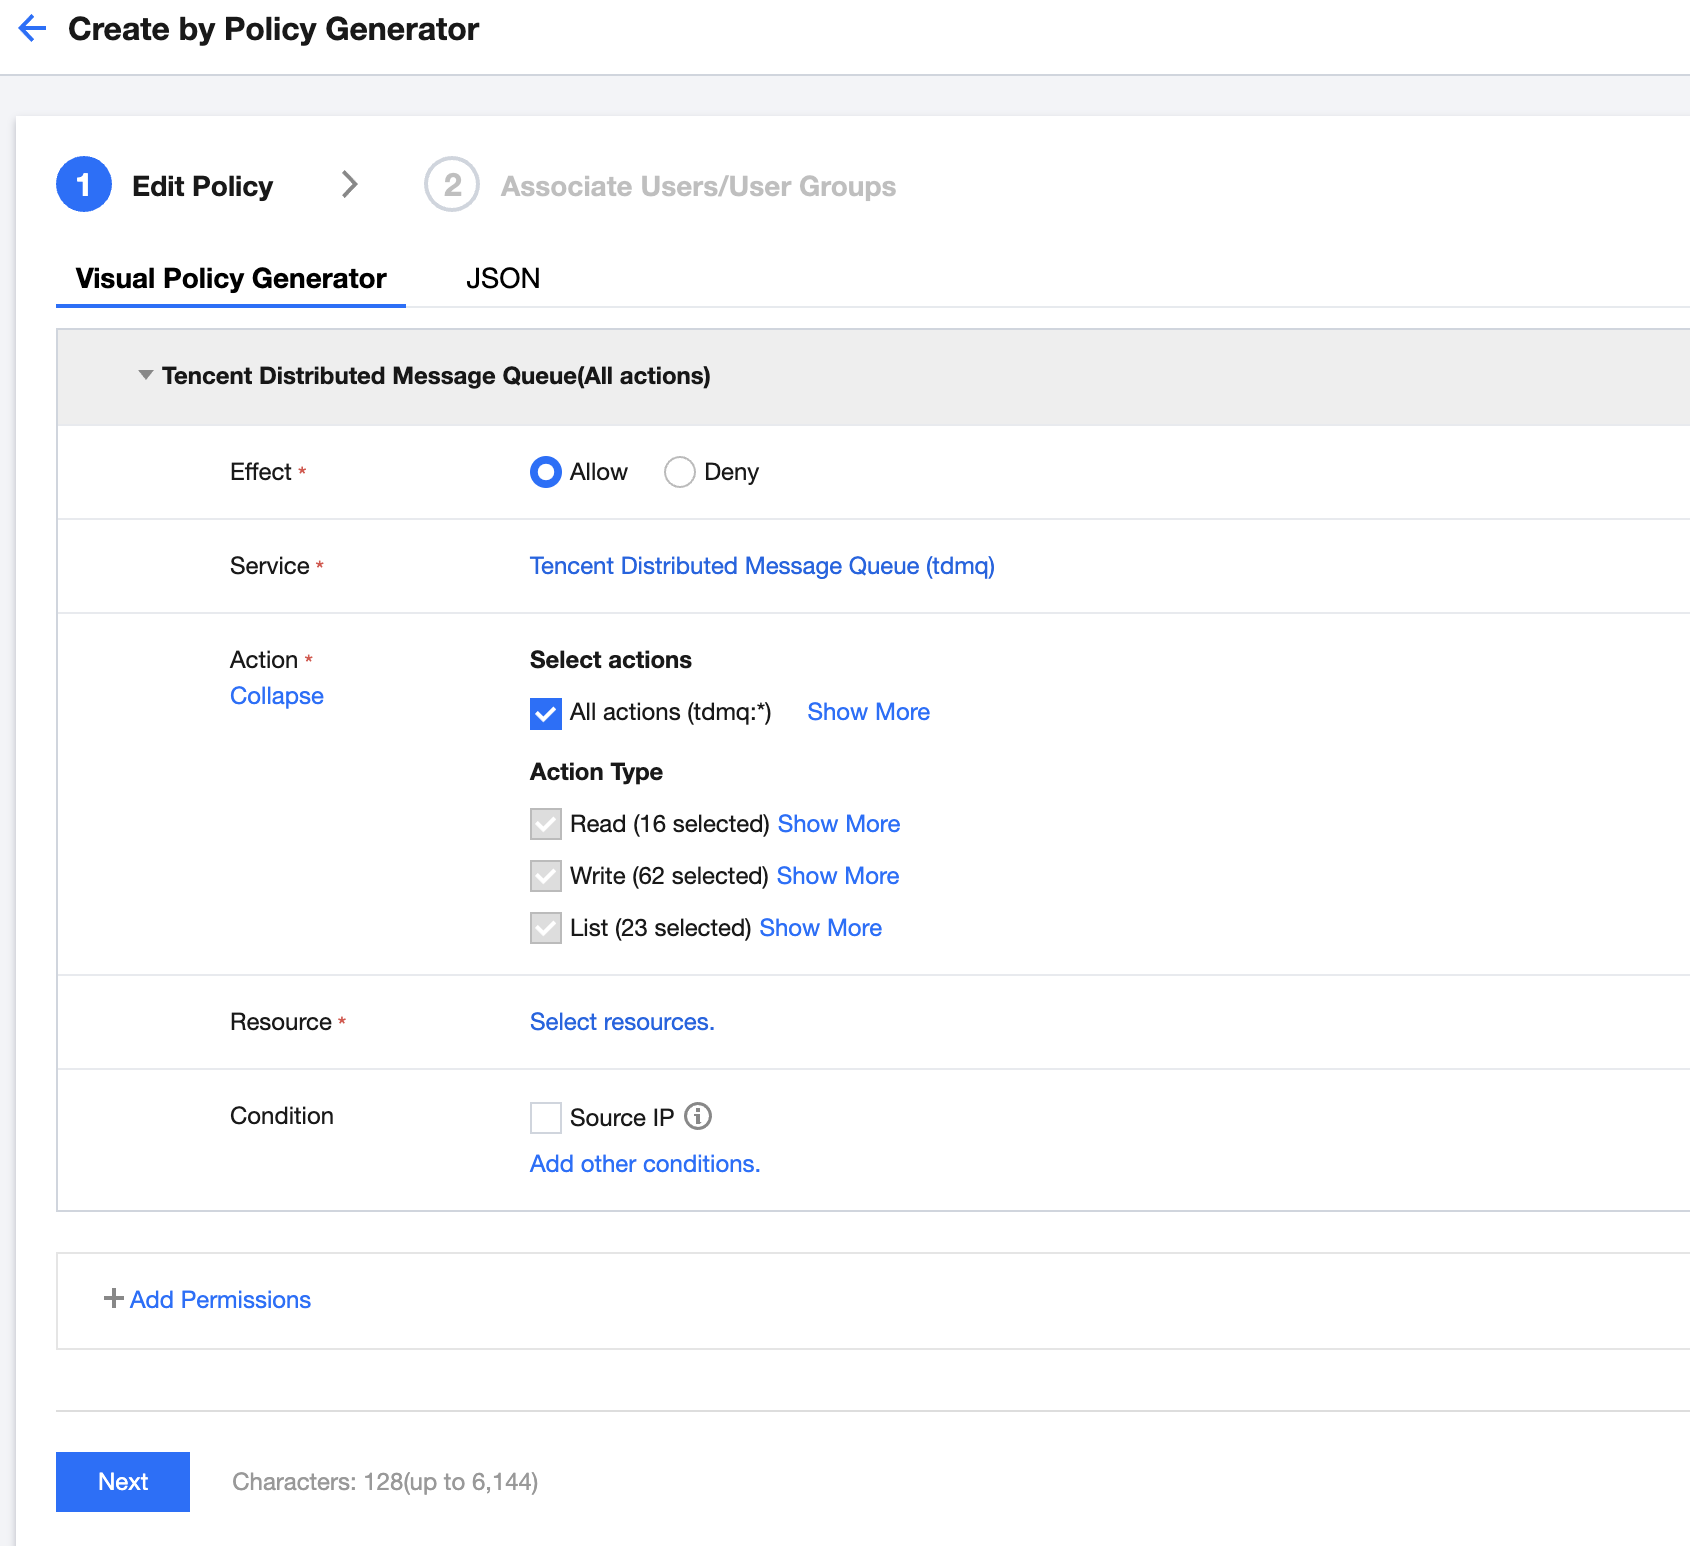The image size is (1690, 1546).
Task: Click Add other conditions link
Action: tap(645, 1164)
